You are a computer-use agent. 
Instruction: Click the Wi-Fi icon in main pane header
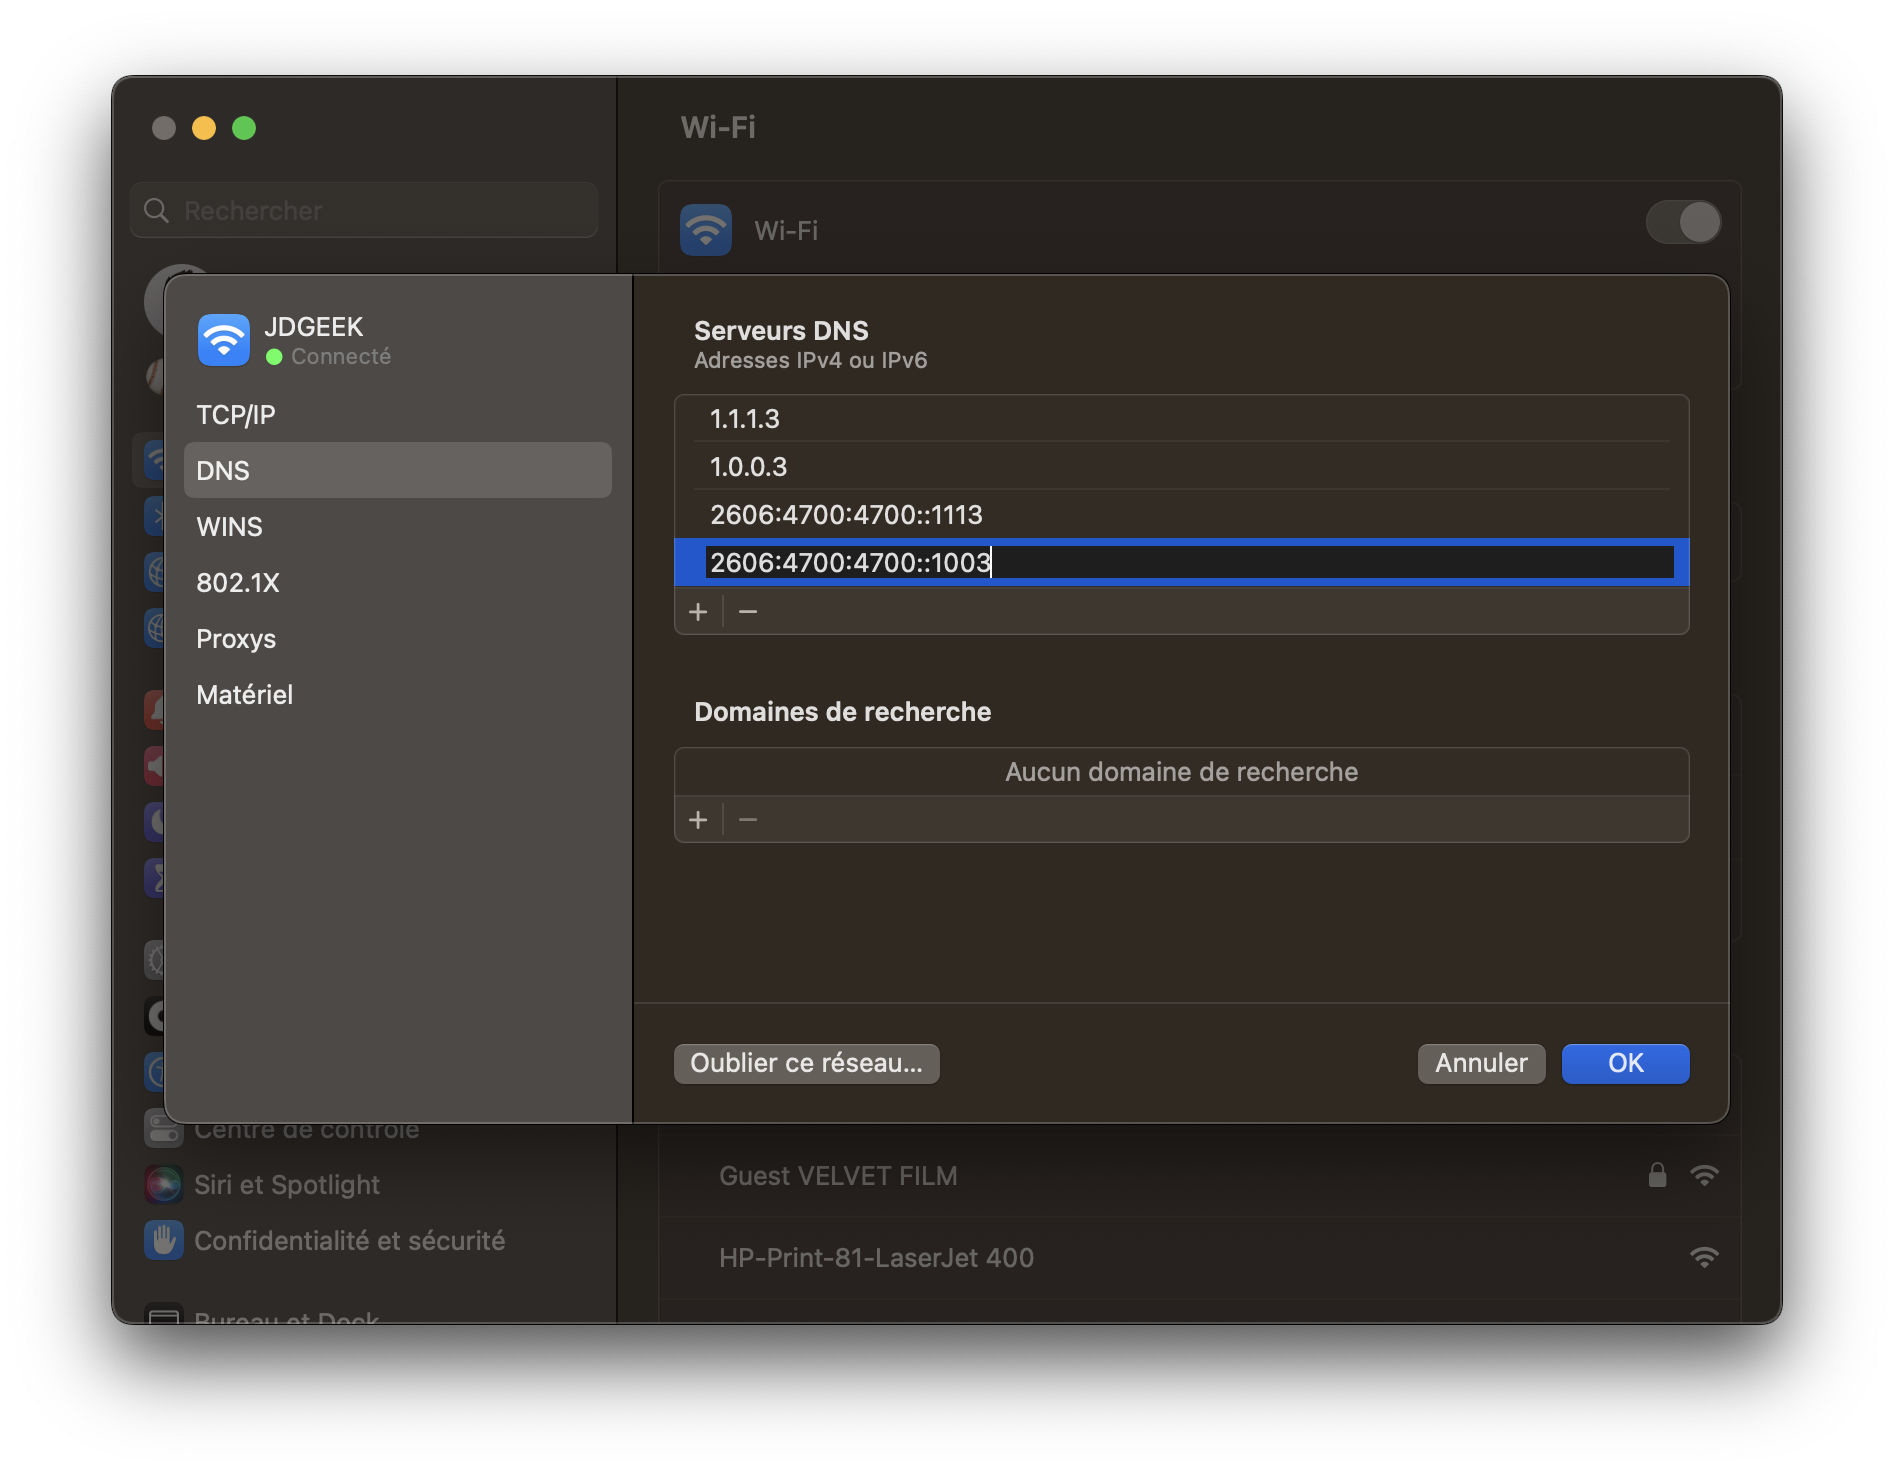click(x=706, y=230)
